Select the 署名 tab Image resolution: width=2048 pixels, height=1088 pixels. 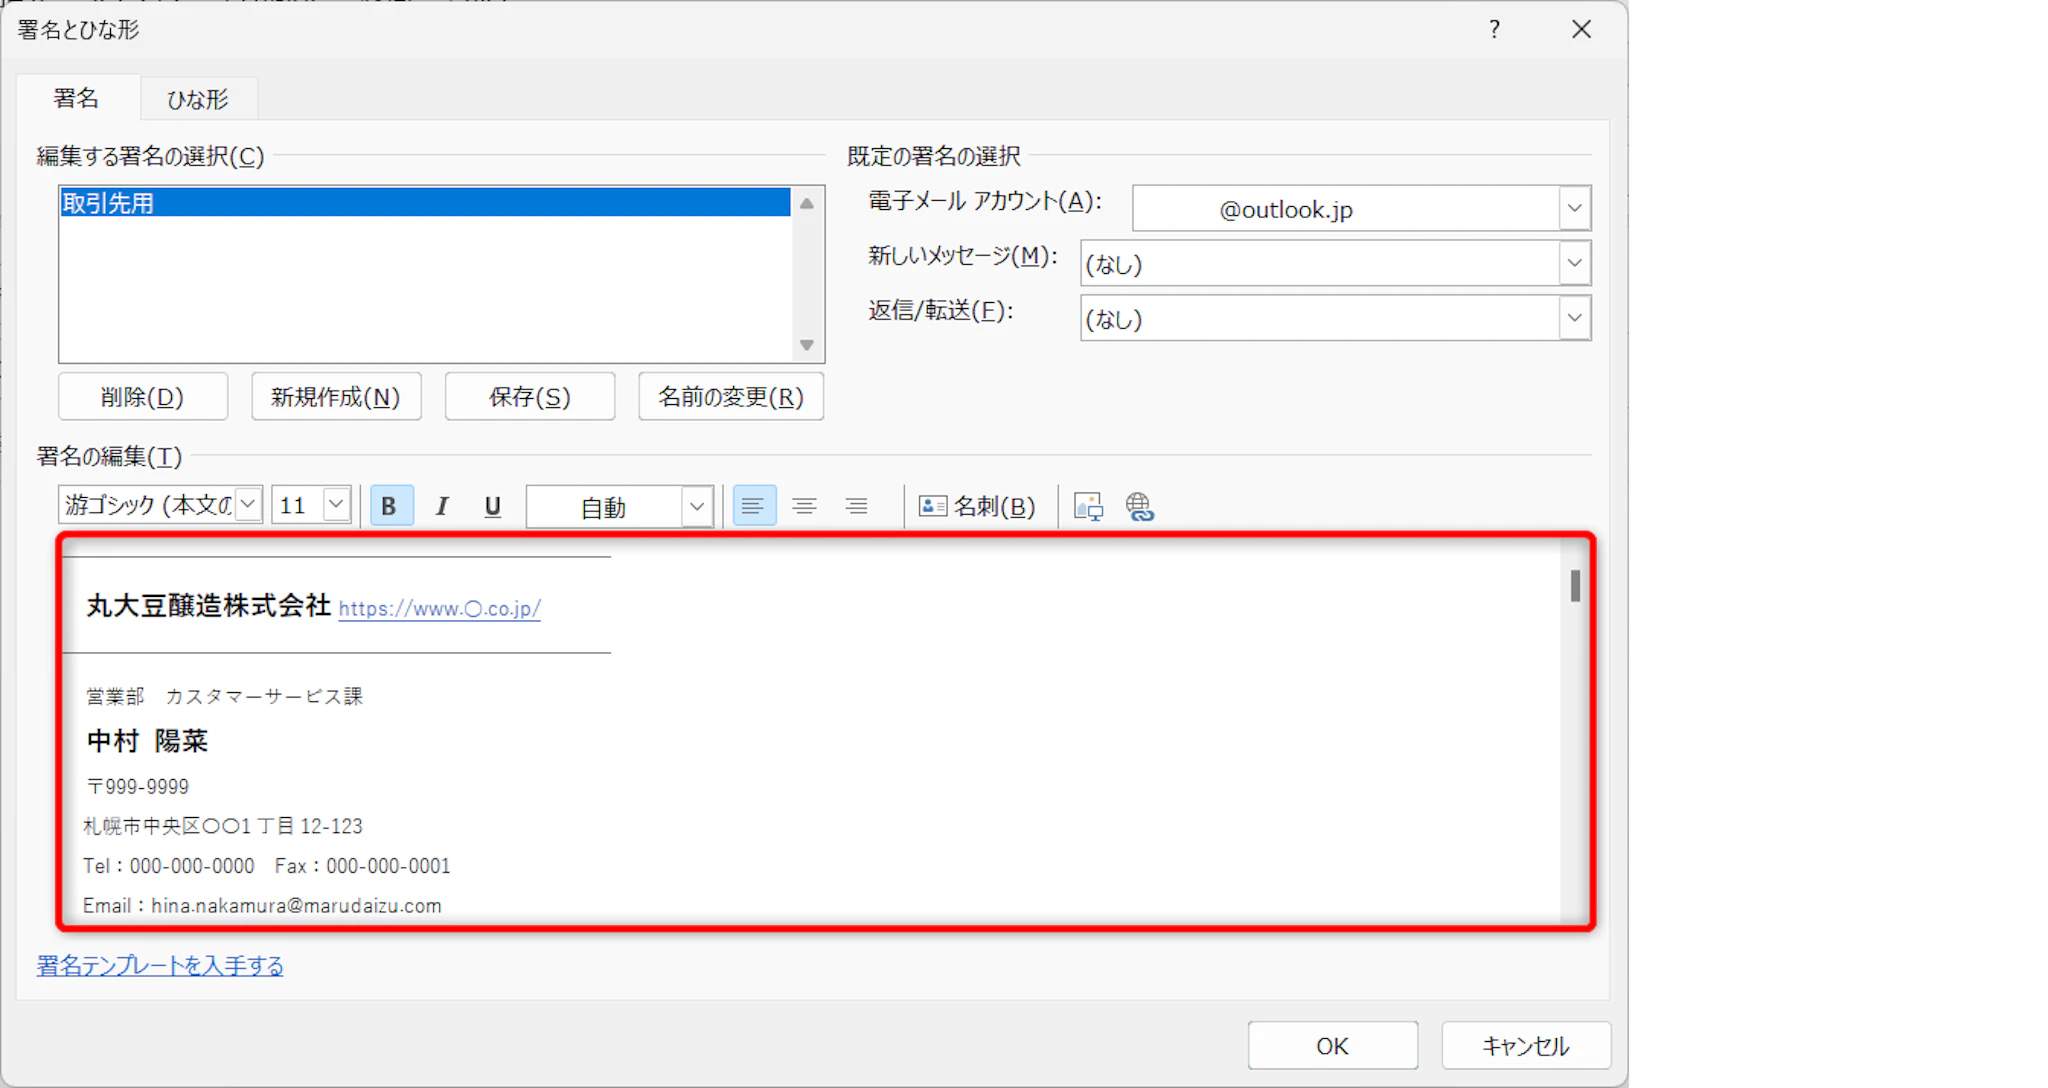pos(76,98)
